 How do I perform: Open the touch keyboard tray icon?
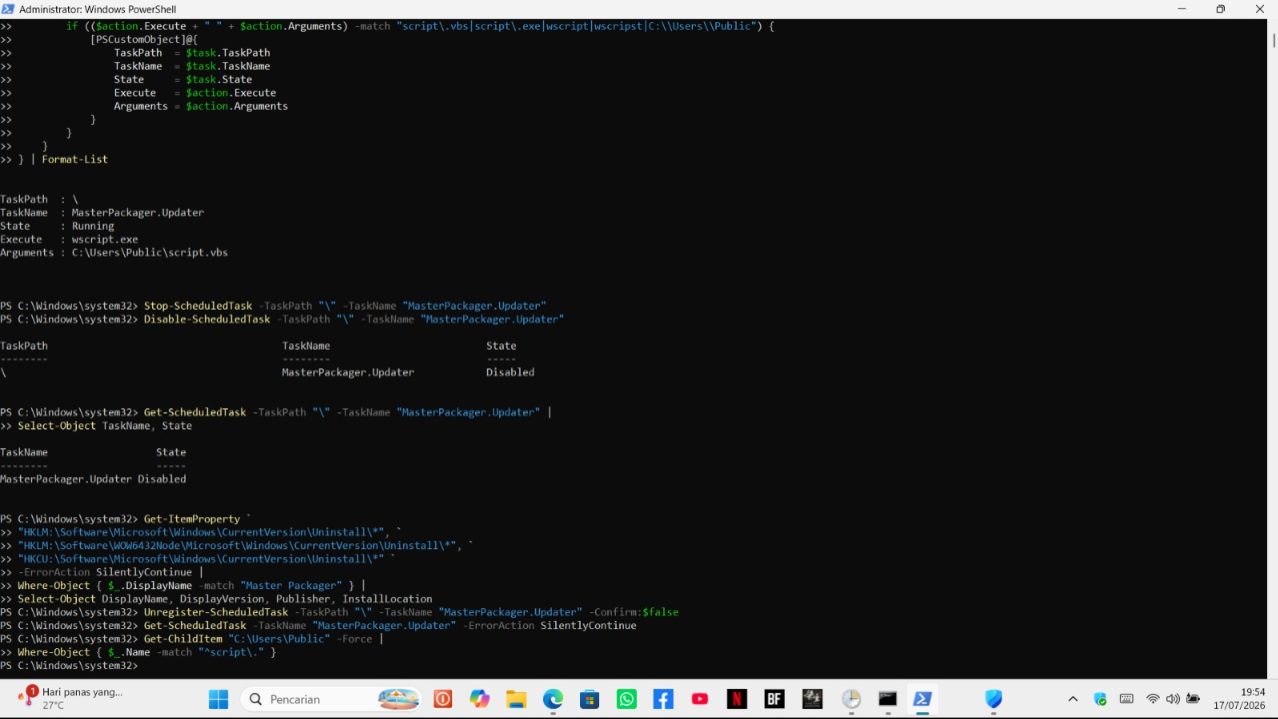point(1127,699)
